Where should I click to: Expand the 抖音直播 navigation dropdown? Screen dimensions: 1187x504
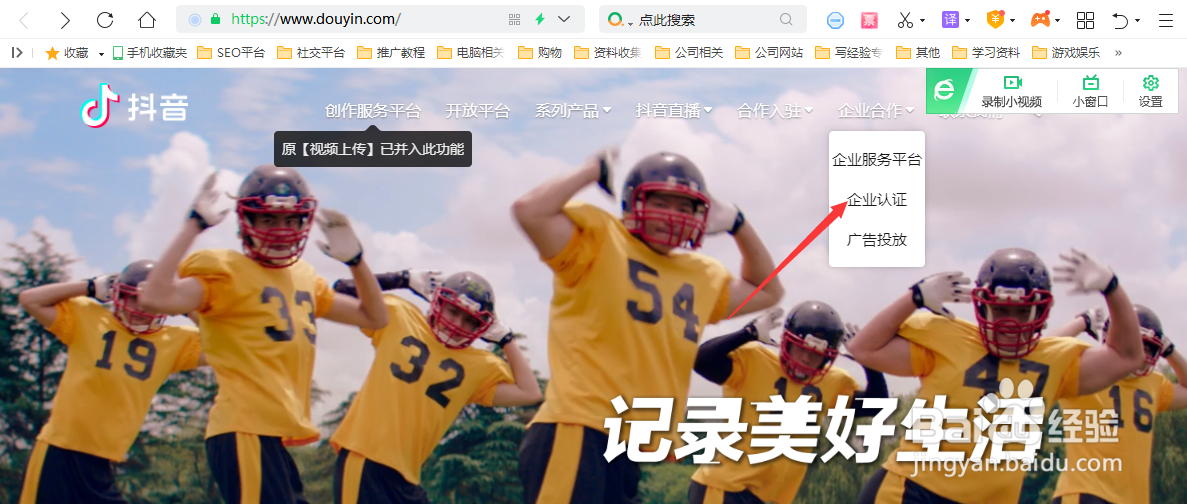pos(674,110)
